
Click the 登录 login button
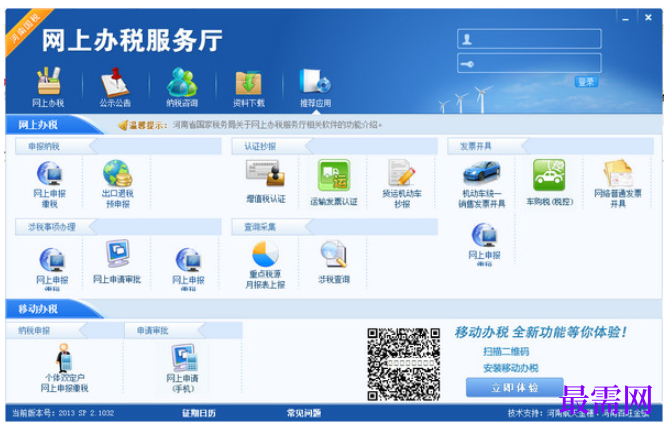(586, 82)
